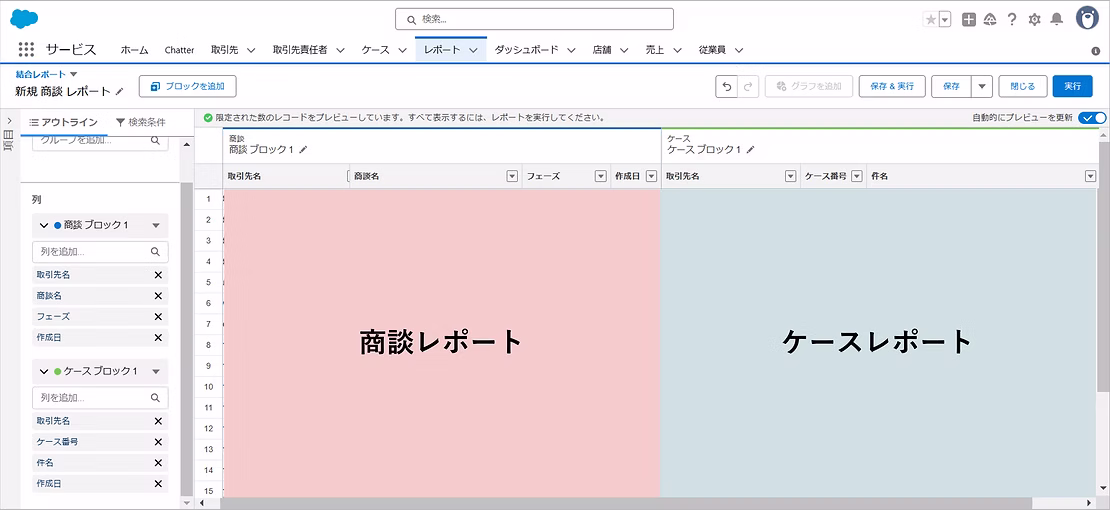Open the notifications bell
The image size is (1110, 510).
(1056, 20)
